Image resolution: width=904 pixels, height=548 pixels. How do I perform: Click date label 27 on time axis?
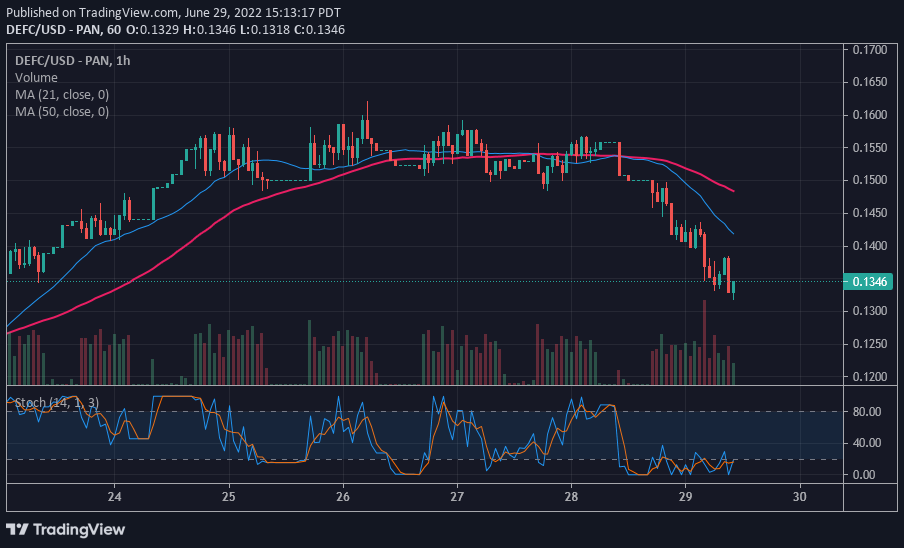tap(457, 496)
